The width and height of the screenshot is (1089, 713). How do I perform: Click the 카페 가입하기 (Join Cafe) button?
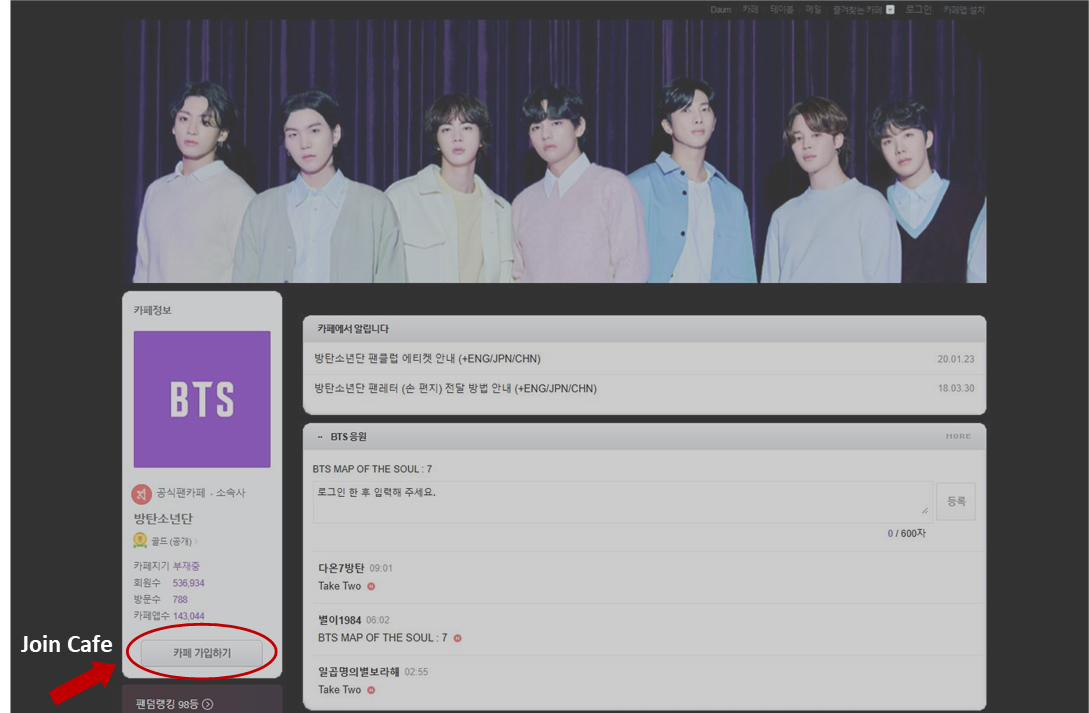(201, 653)
